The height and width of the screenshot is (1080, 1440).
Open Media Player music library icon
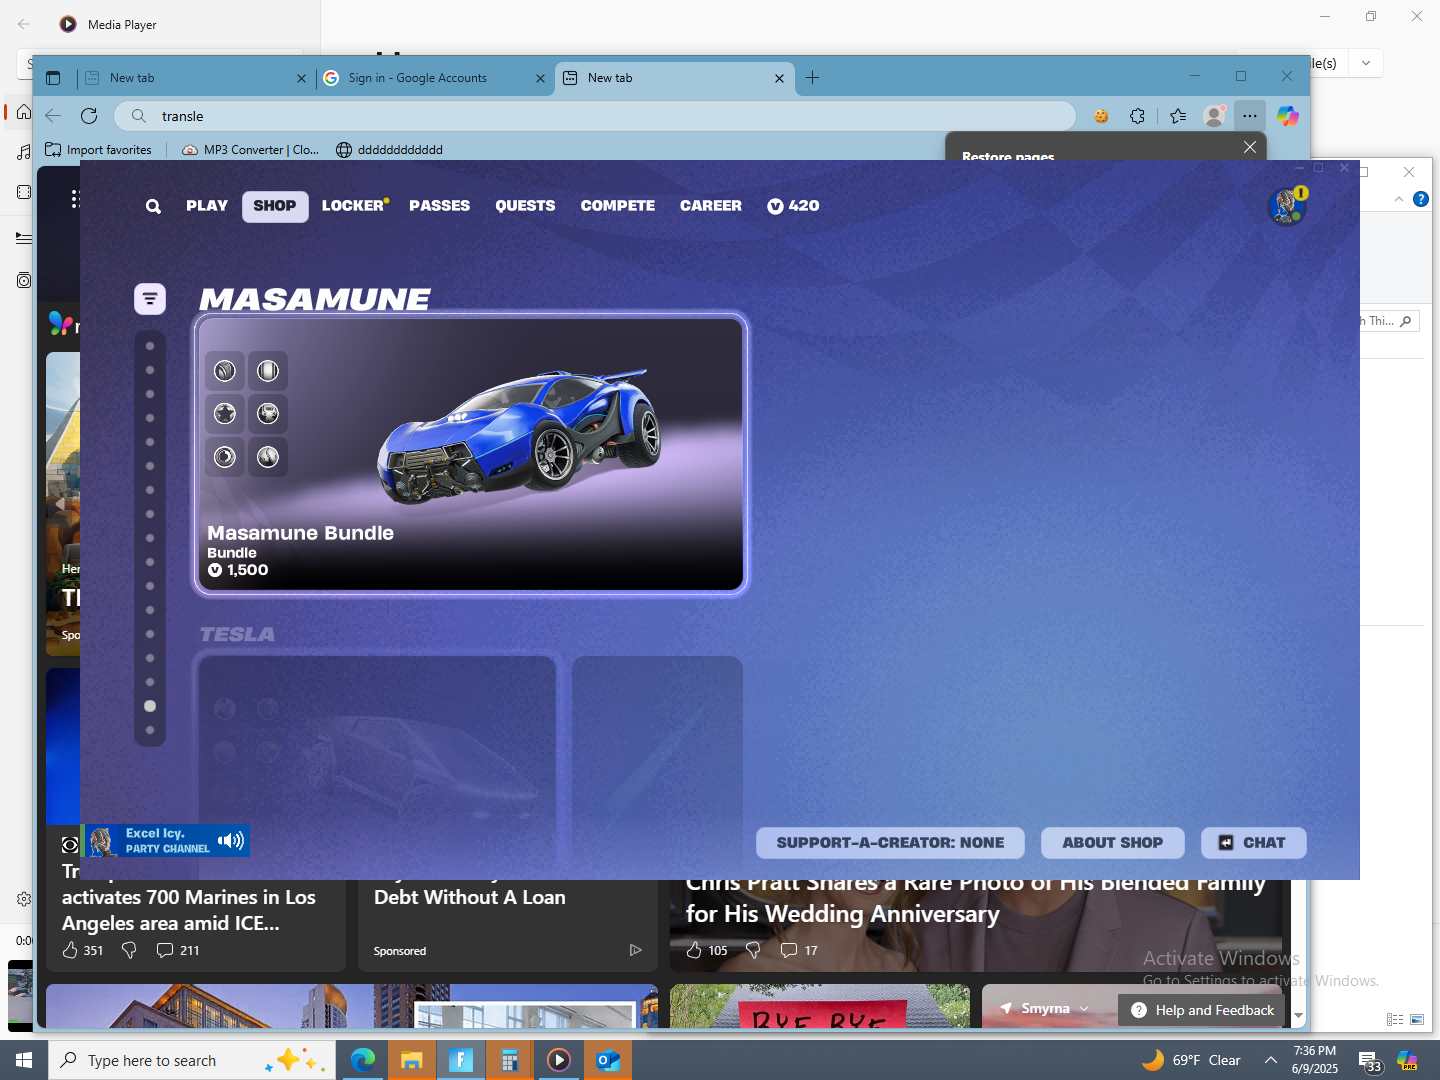click(24, 152)
